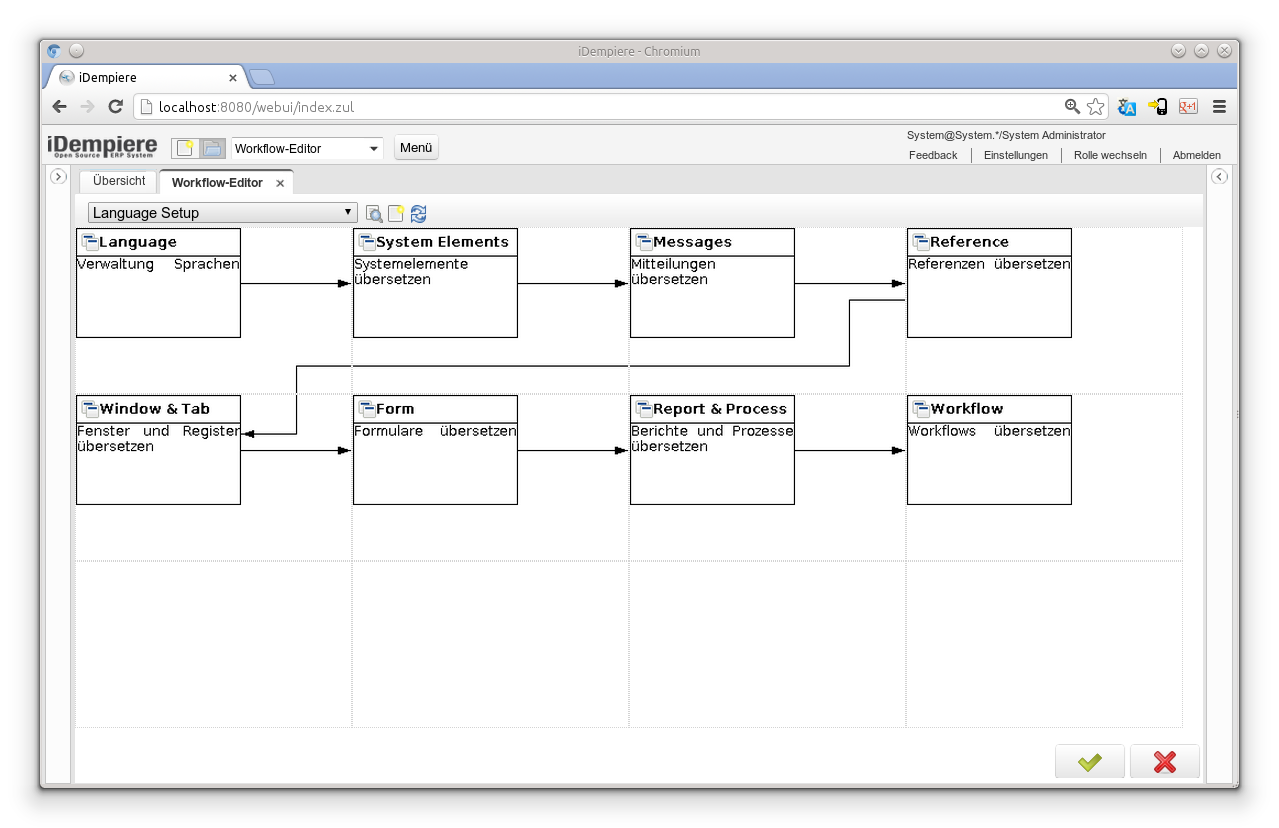Cancel with the red X button
The width and height of the screenshot is (1279, 828).
pos(1164,762)
